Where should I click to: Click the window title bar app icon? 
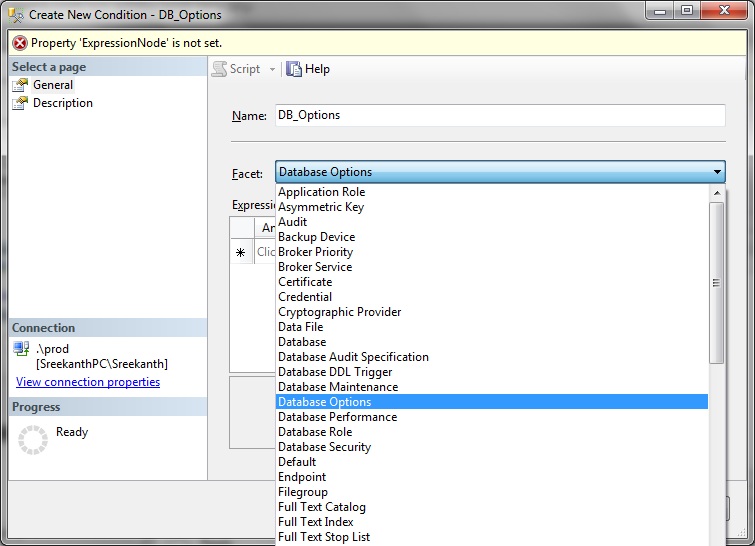click(x=14, y=14)
